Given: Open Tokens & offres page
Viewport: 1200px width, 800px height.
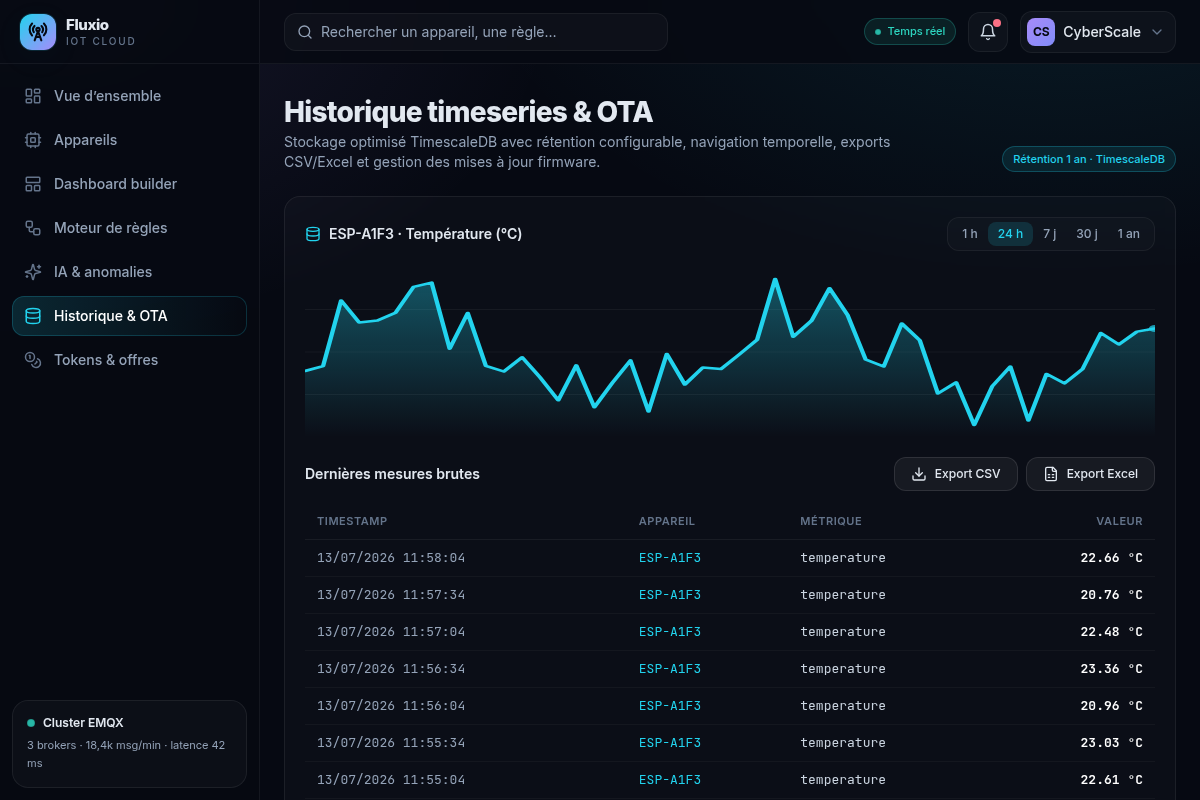Looking at the screenshot, I should 129,360.
